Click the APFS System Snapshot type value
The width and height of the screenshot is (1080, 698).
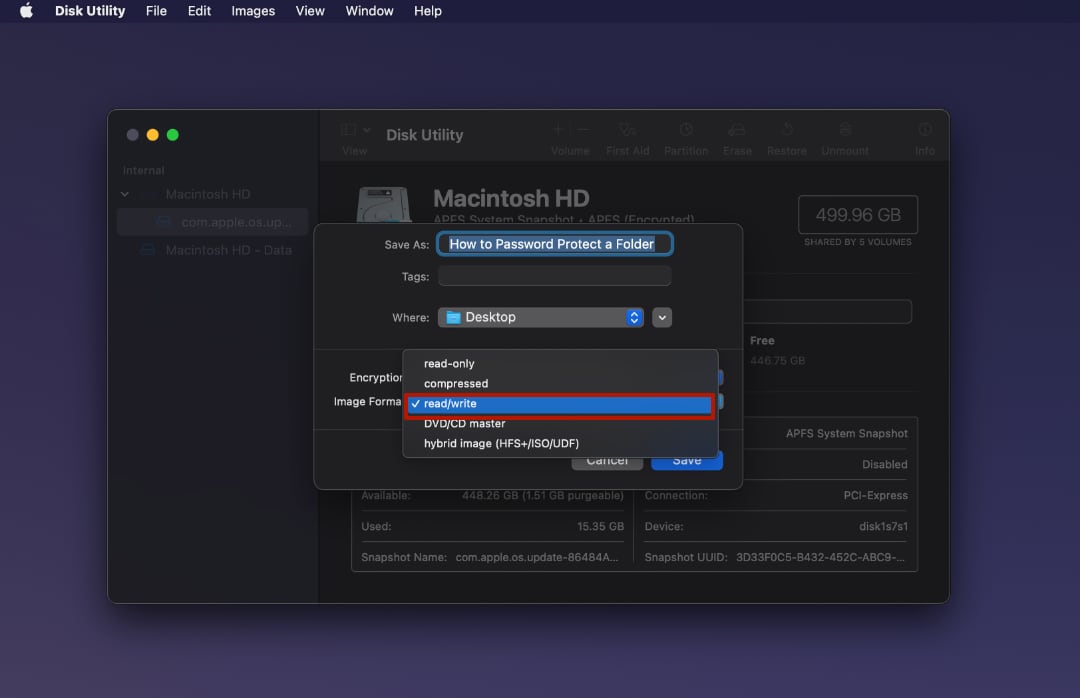(847, 433)
